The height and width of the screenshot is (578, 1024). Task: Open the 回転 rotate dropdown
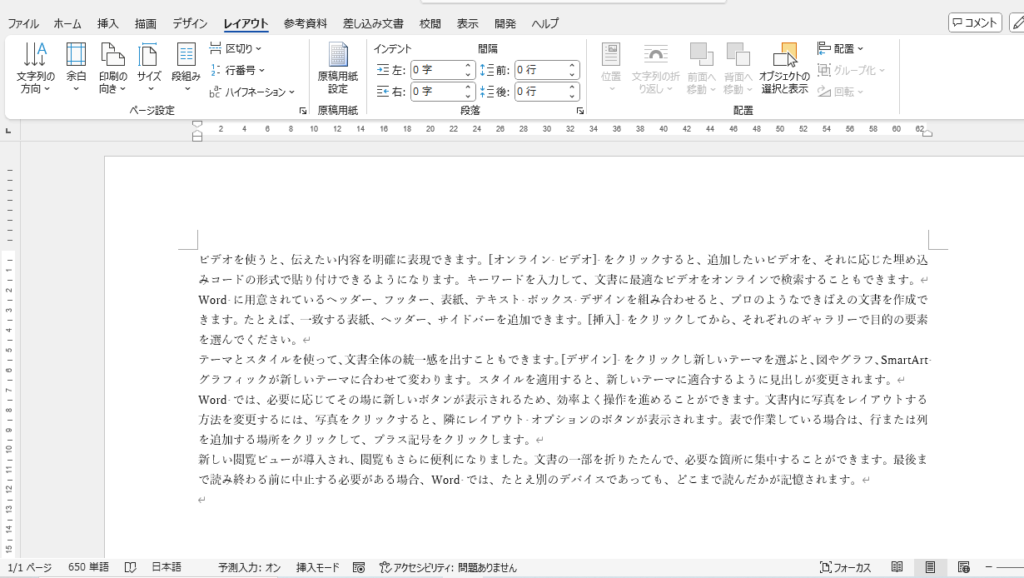click(840, 92)
